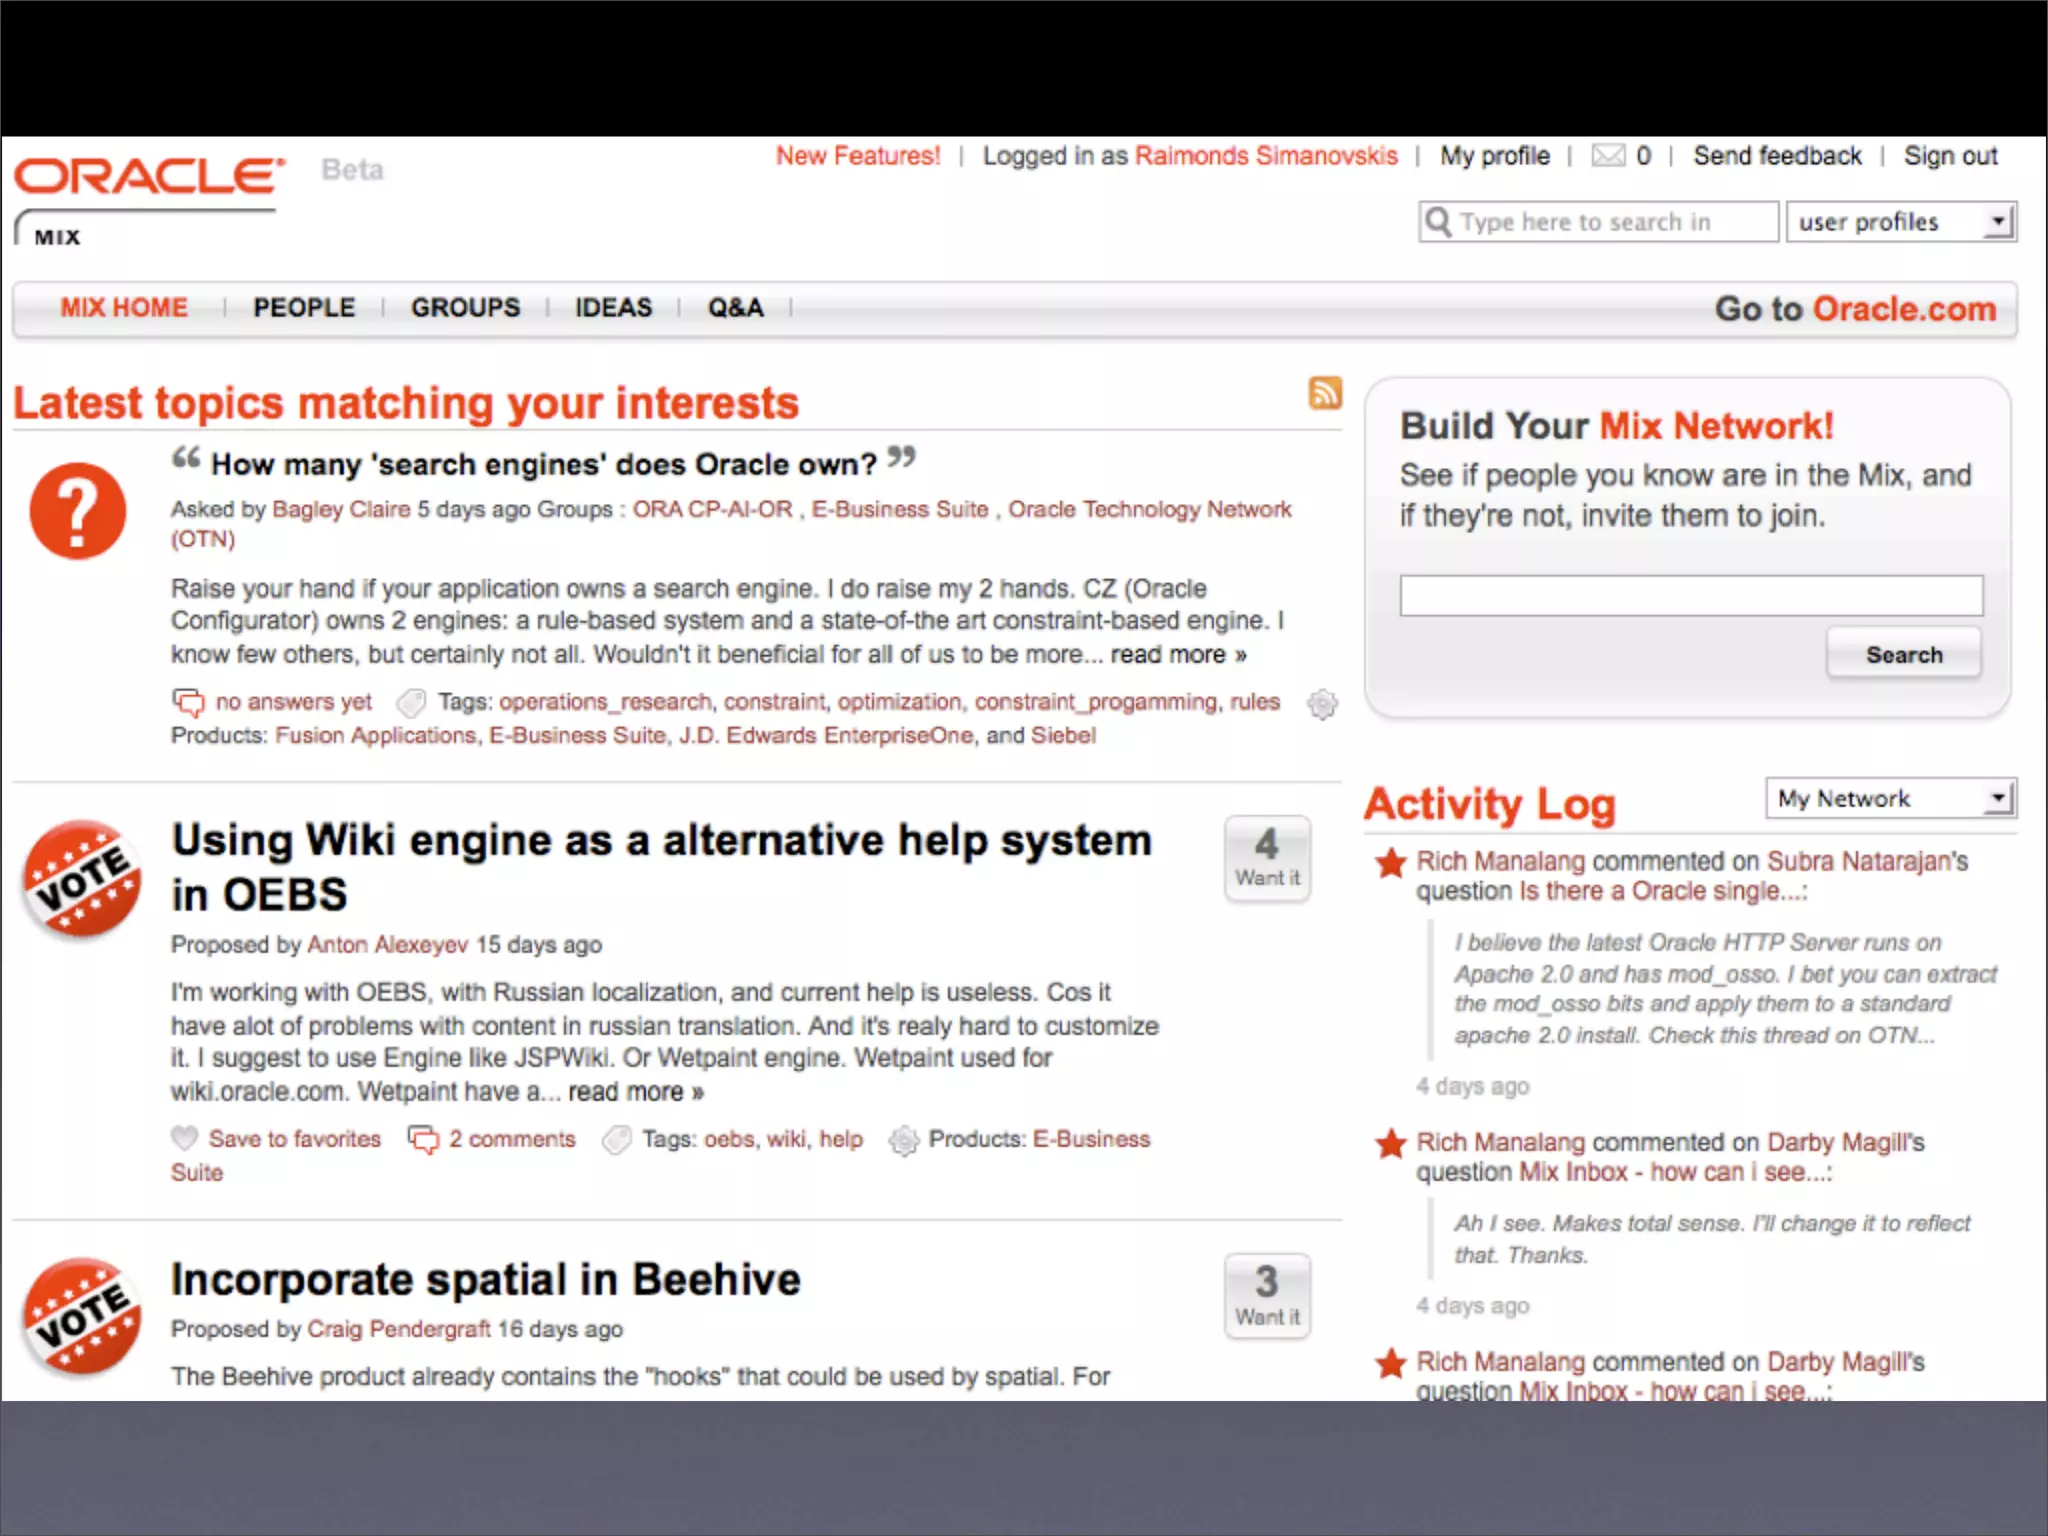Click the operations_research tag
2048x1536 pixels.
coord(605,702)
